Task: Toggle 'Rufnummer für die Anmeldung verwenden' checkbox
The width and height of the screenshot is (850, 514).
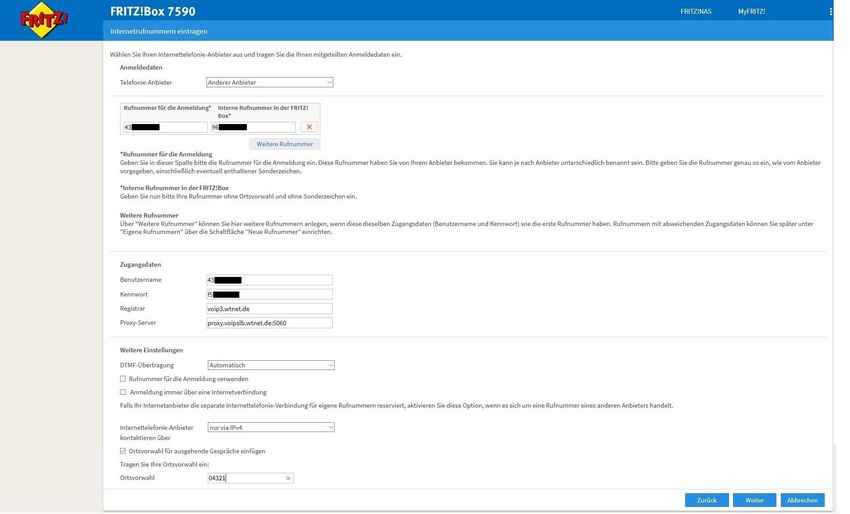Action: tap(123, 379)
